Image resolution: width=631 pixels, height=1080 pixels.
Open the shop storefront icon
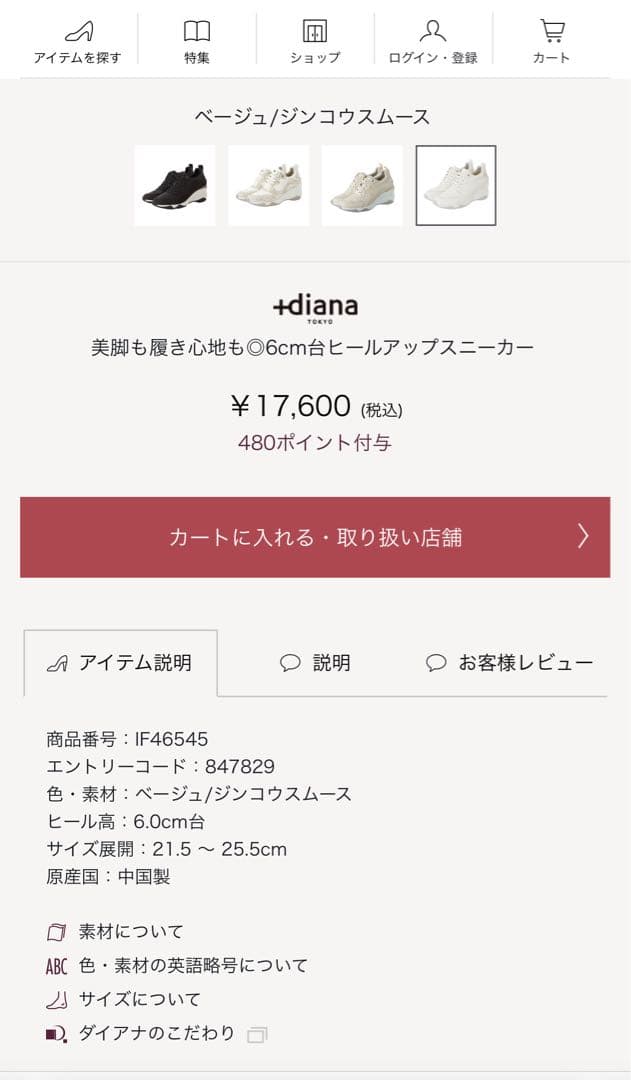[315, 31]
